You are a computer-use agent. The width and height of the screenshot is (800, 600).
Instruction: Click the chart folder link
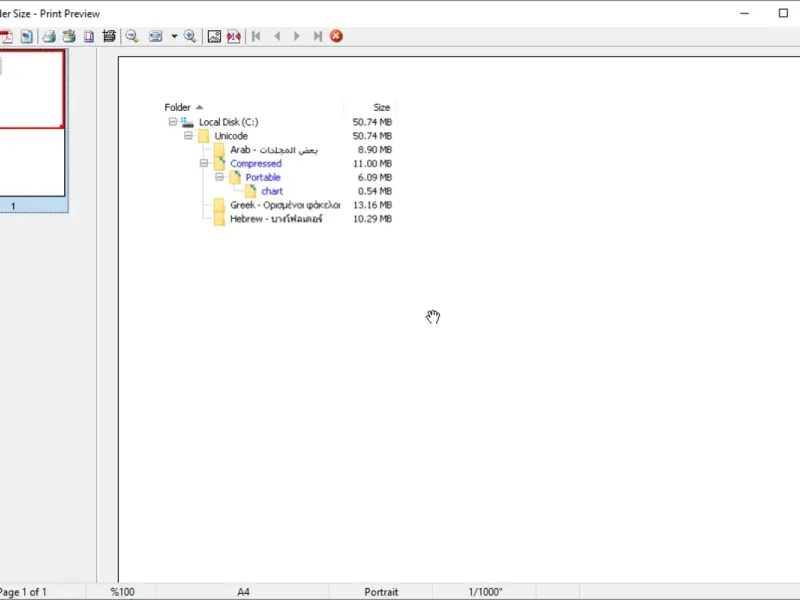tap(272, 191)
